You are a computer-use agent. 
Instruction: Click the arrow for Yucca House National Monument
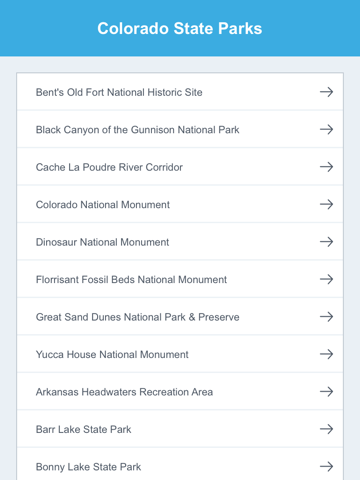326,354
